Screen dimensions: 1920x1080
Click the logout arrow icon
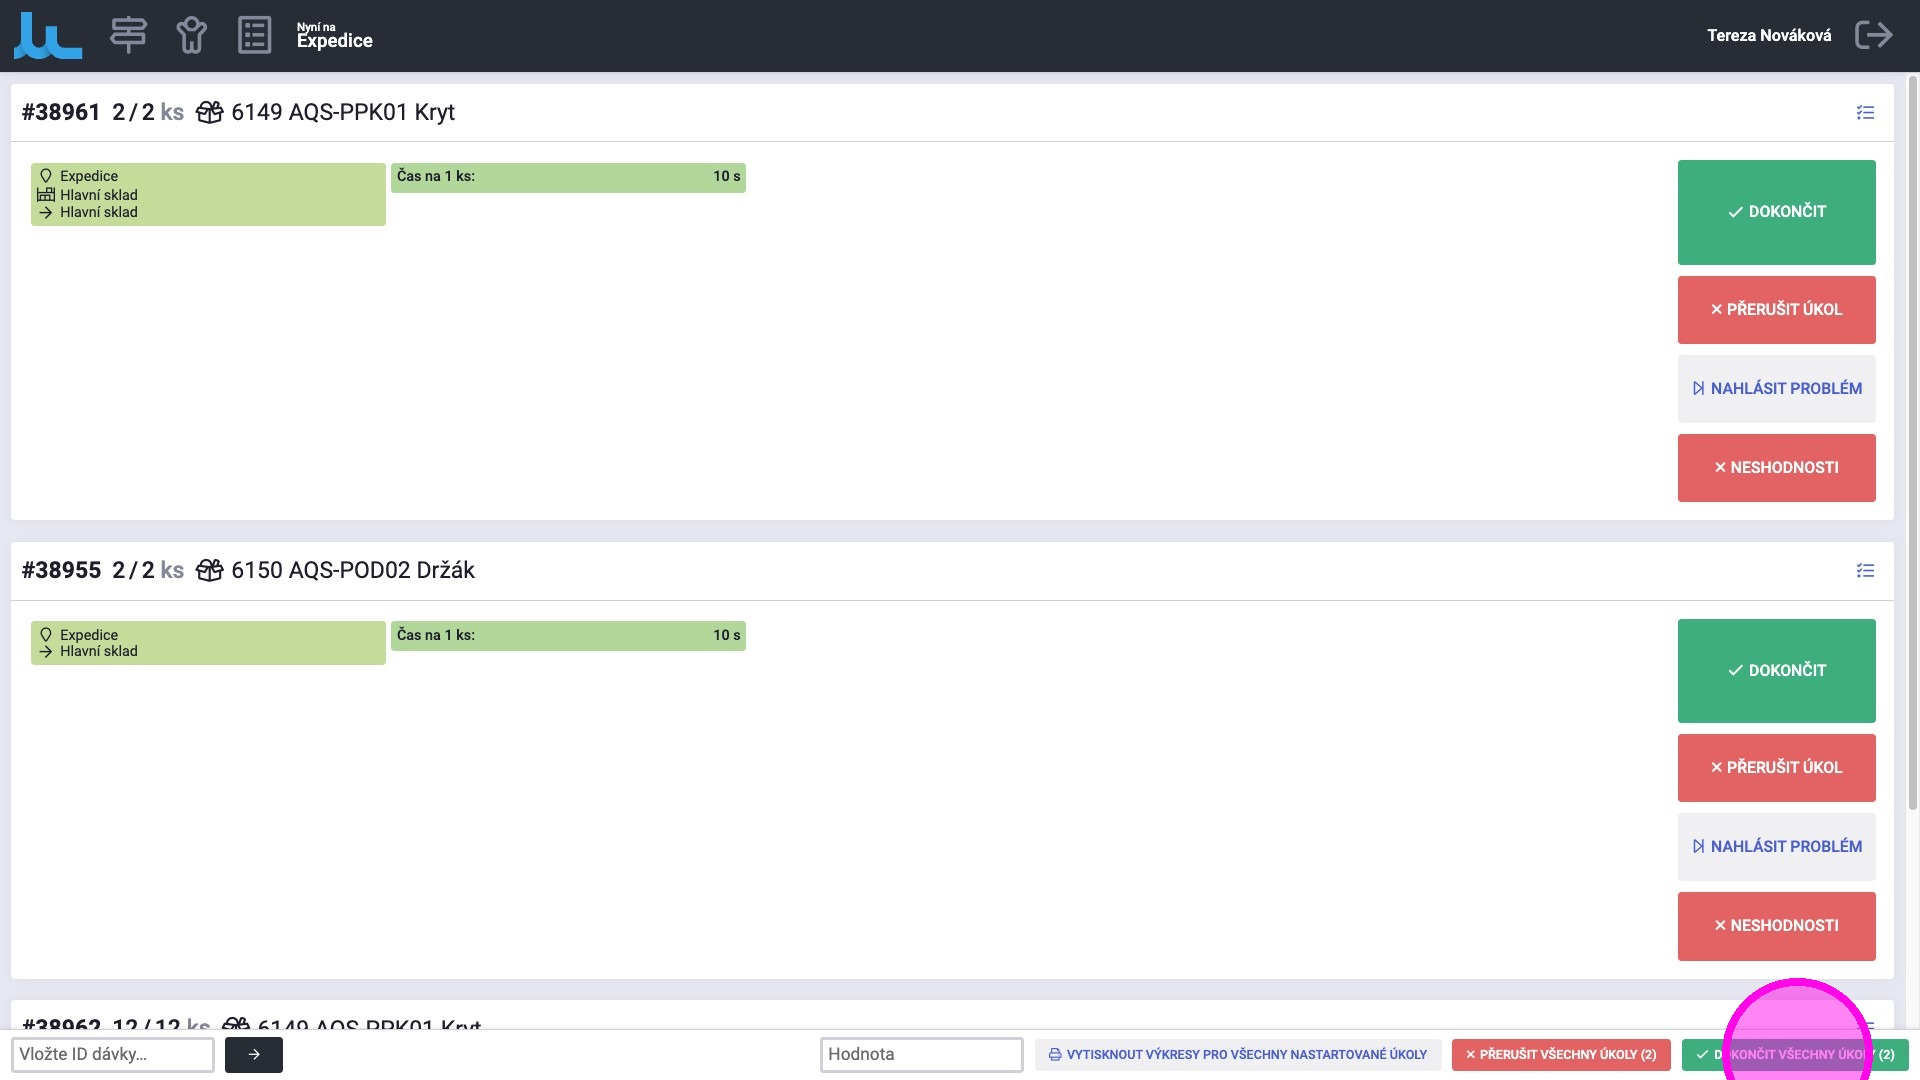pos(1873,35)
